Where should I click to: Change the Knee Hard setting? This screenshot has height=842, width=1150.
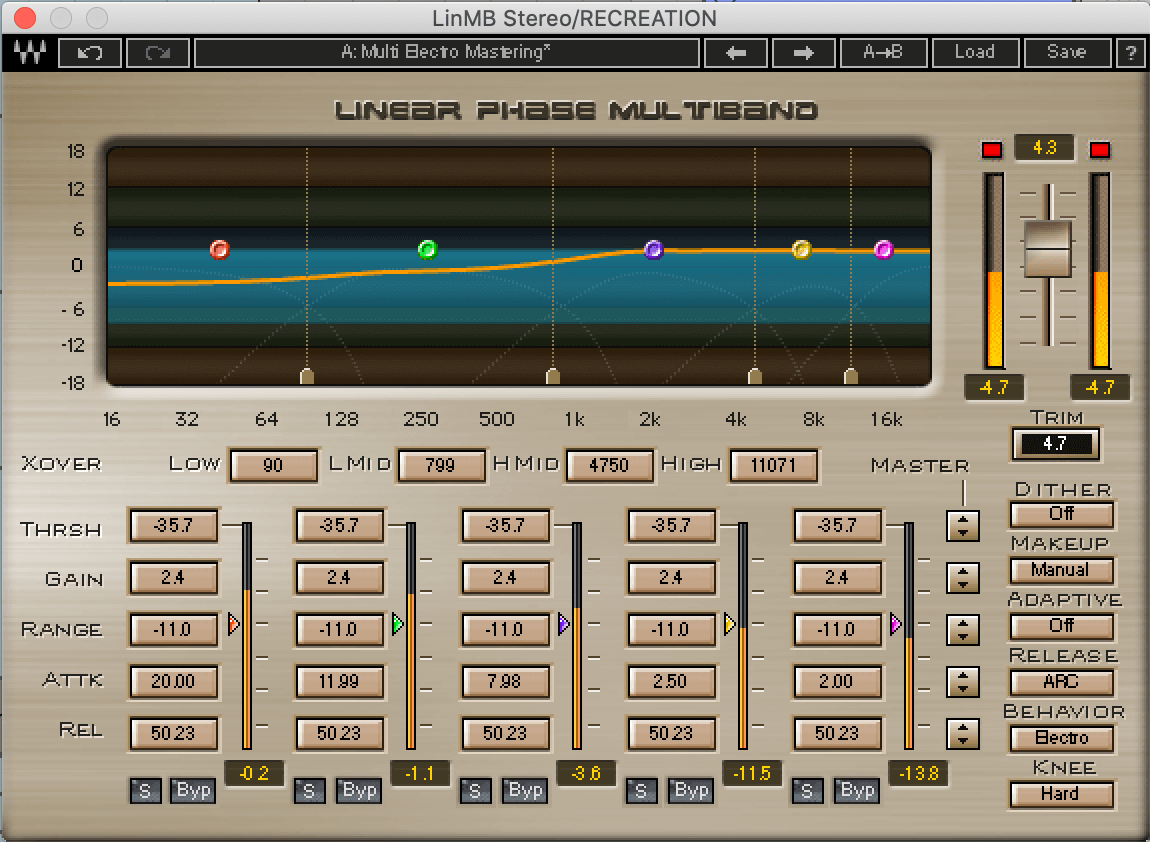[1061, 794]
